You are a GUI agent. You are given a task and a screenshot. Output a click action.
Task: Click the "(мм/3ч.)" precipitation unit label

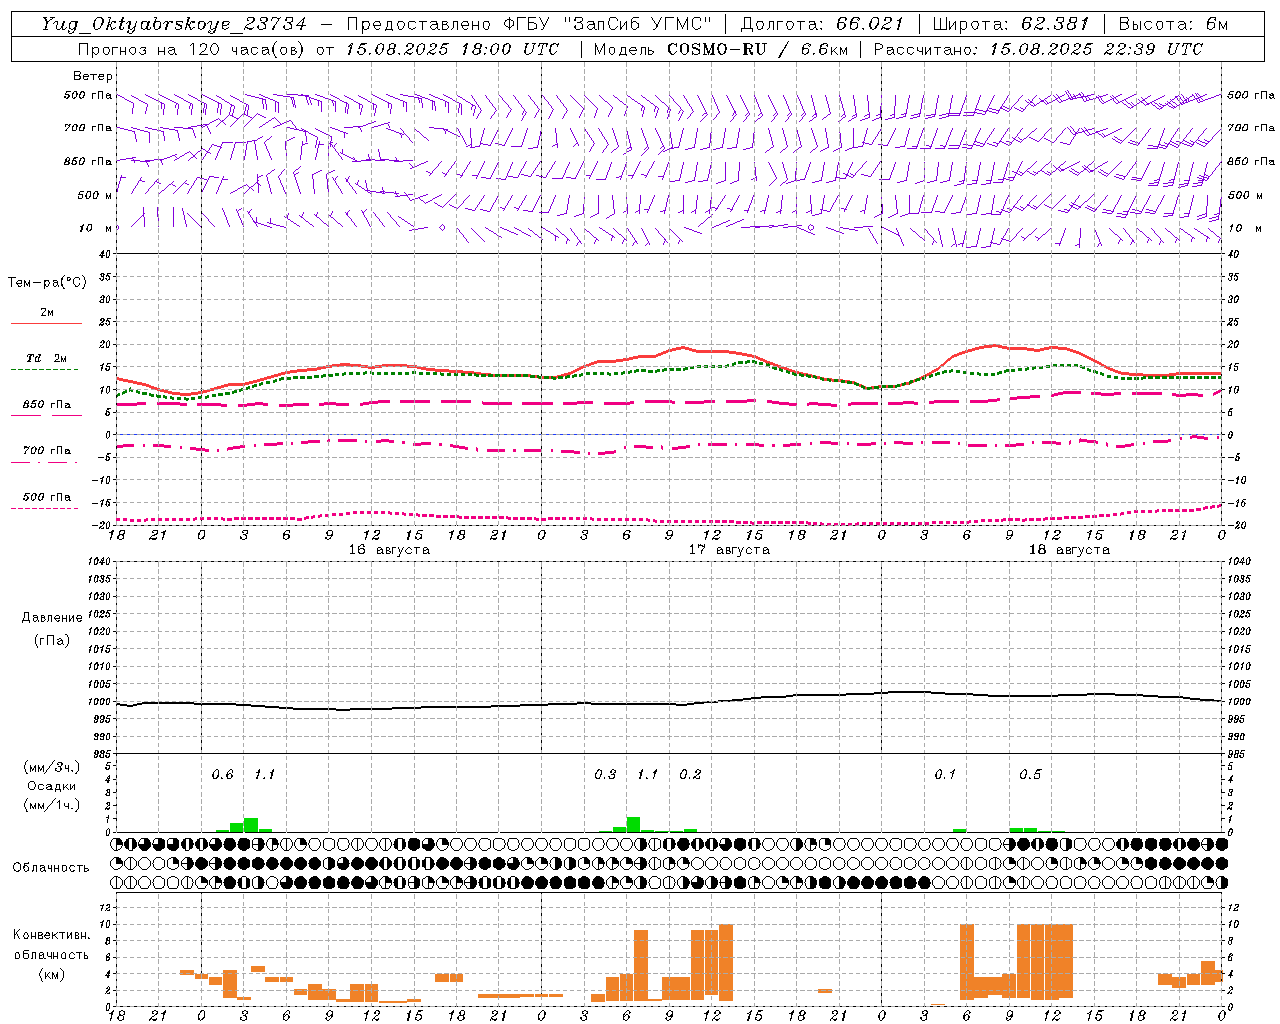click(52, 767)
